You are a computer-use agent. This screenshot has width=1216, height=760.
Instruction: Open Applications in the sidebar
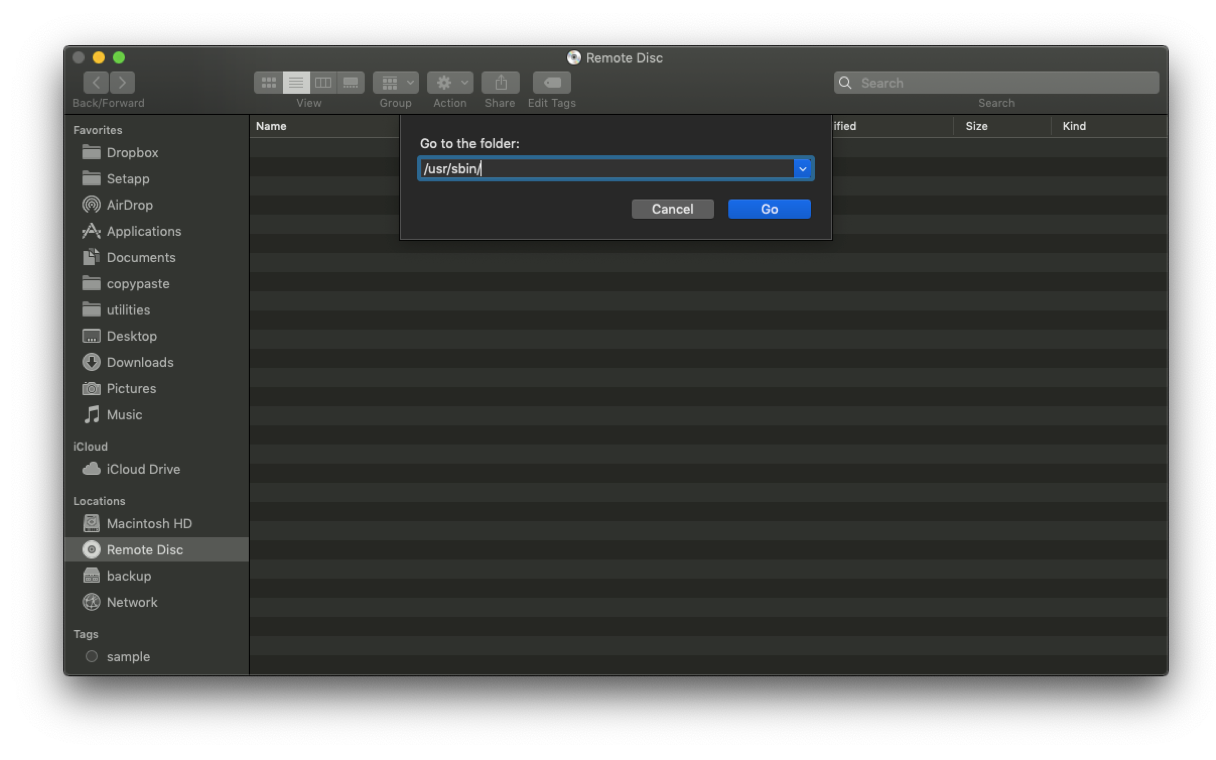click(x=156, y=231)
